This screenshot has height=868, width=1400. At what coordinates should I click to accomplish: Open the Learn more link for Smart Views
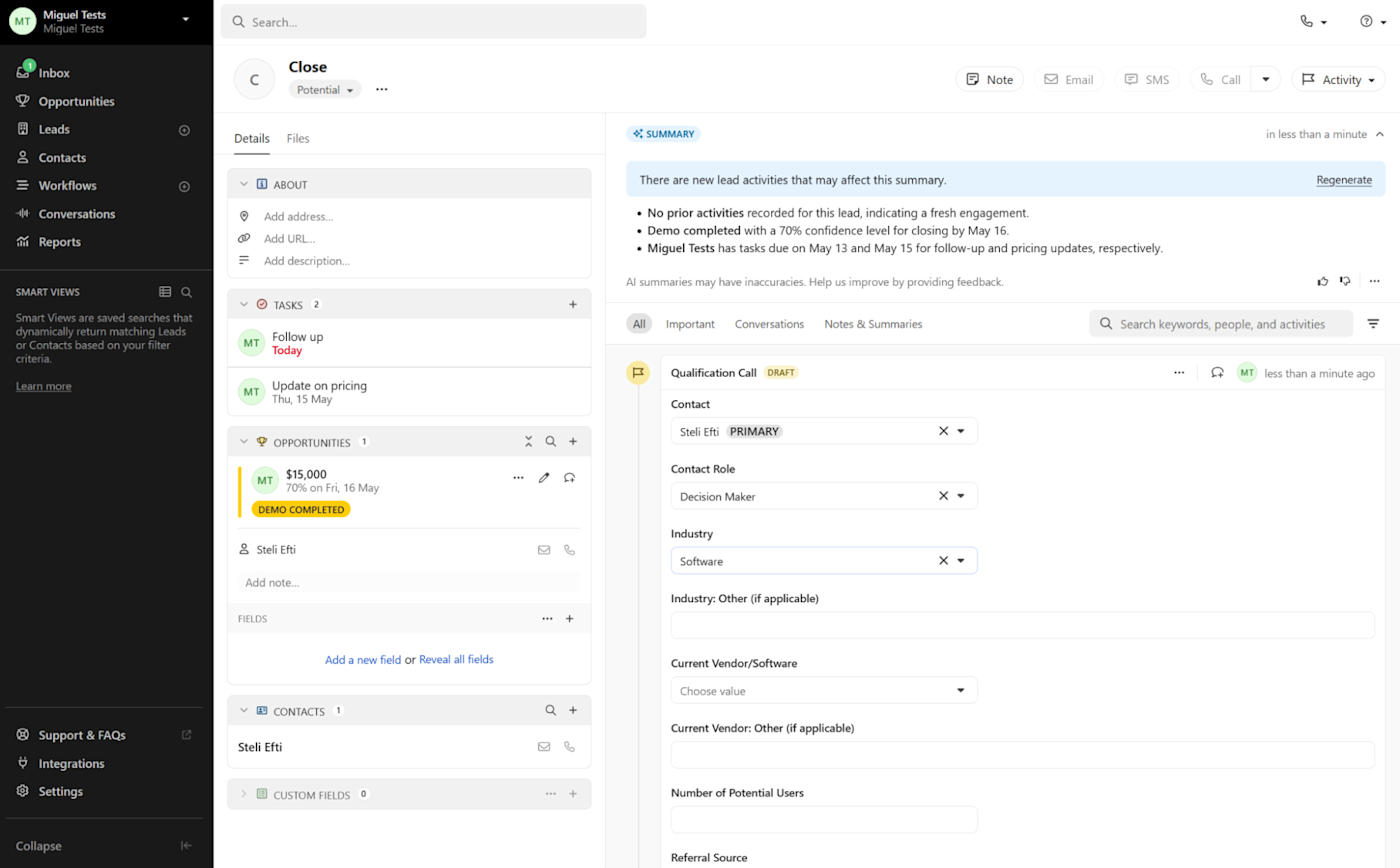43,387
